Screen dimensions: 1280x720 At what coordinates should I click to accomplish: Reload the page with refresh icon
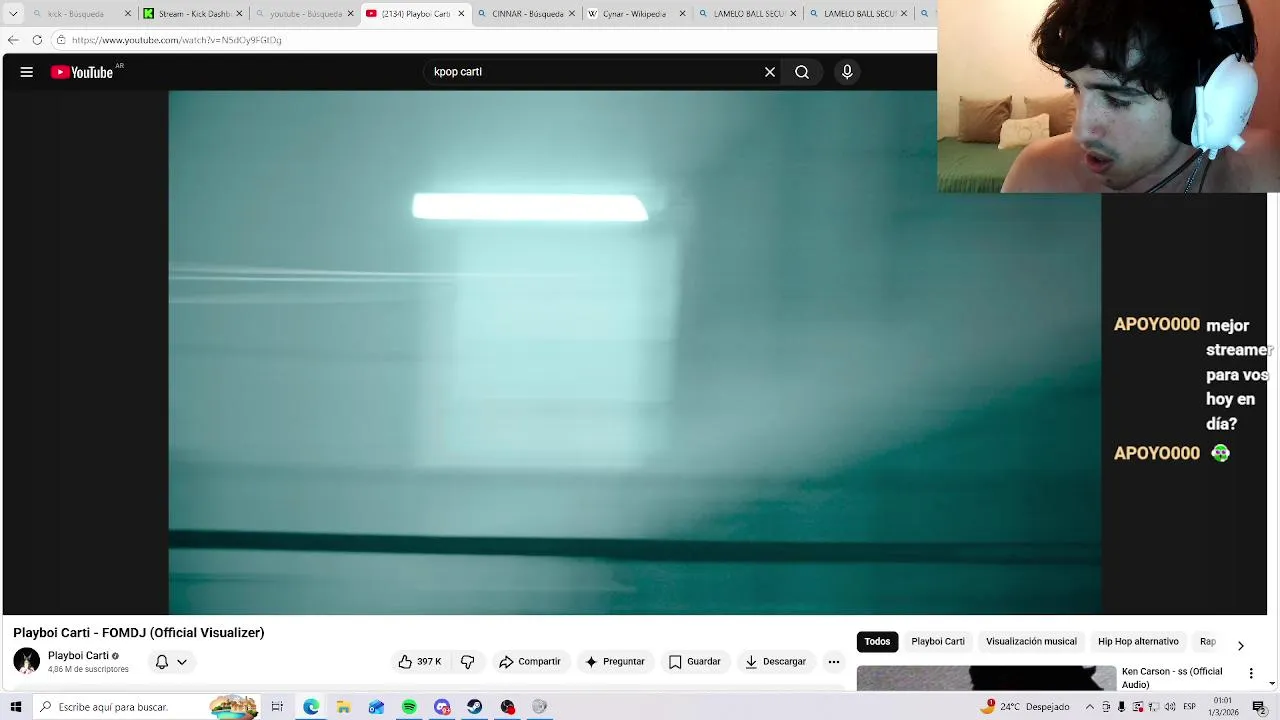pyautogui.click(x=37, y=40)
